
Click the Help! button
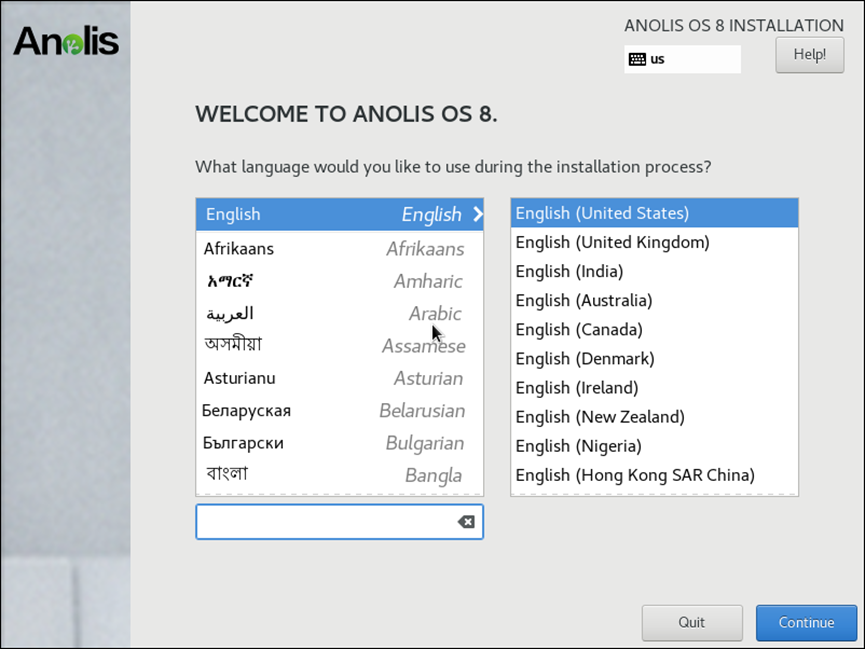[x=809, y=55]
